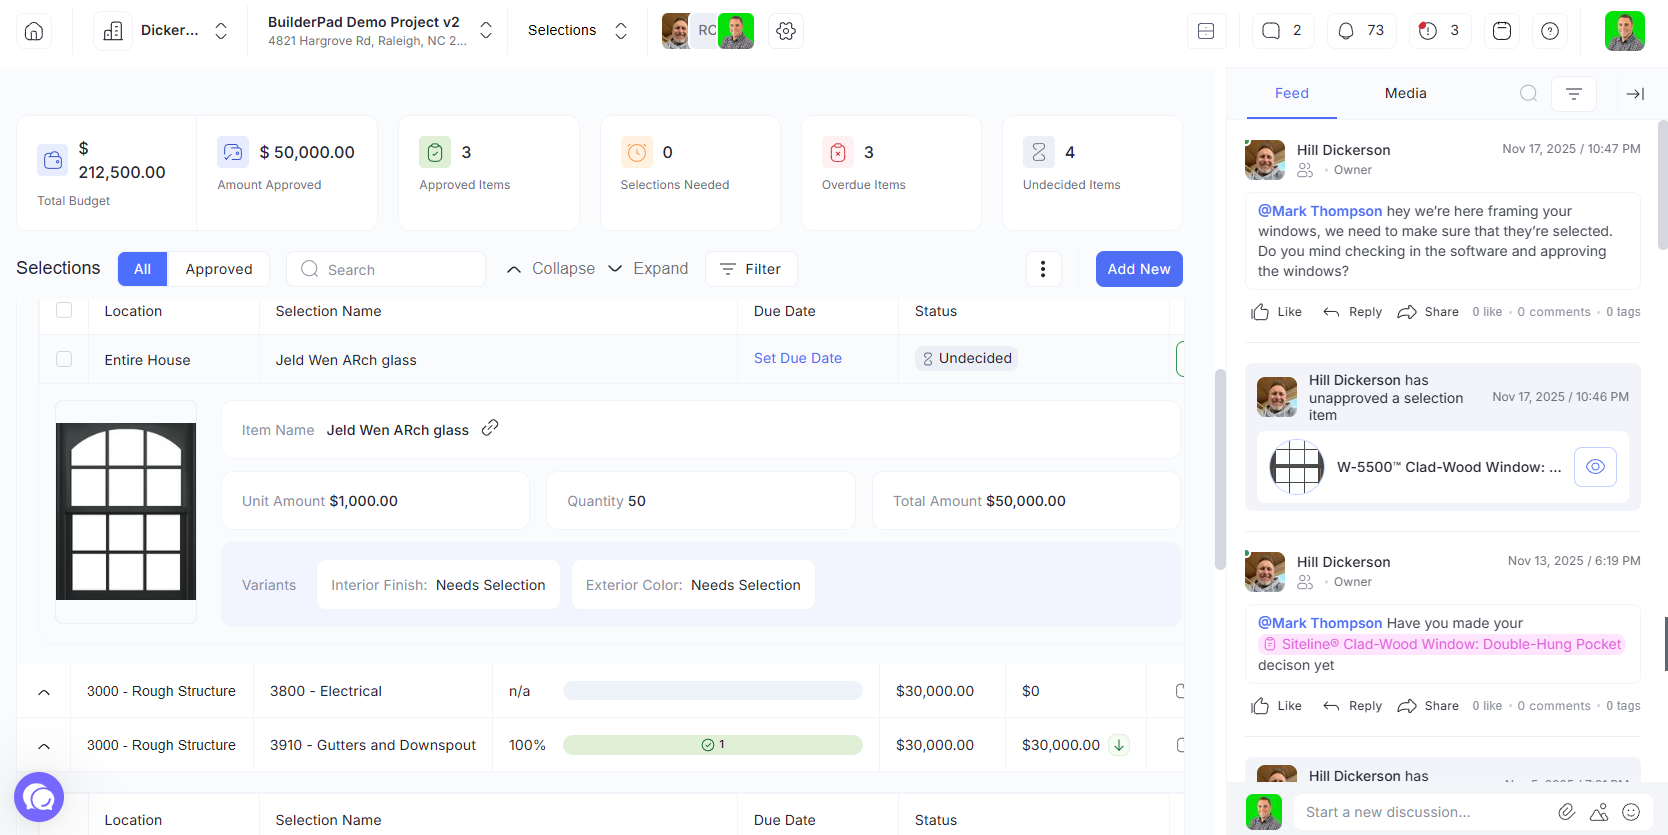Click the emoji icon in discussion box
Viewport: 1668px width, 835px height.
[1631, 812]
